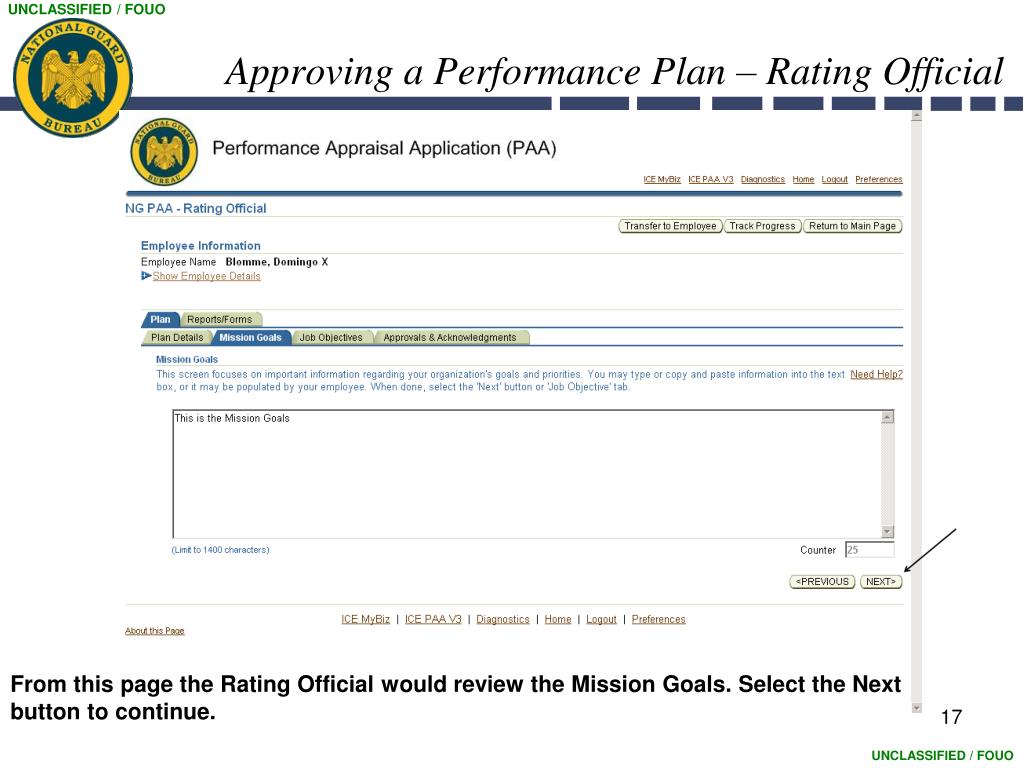Open Preferences footer link
This screenshot has height=768, width=1024.
(658, 619)
